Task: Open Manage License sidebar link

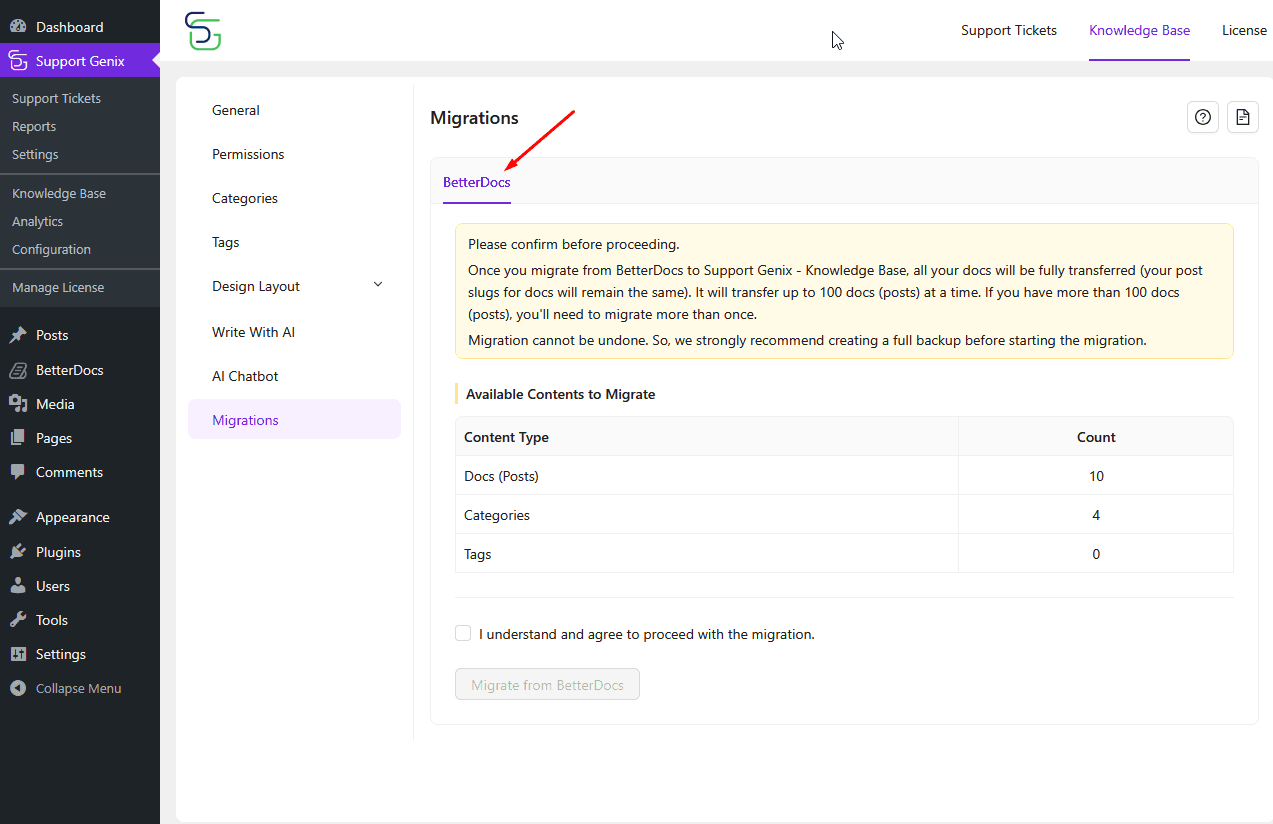Action: [58, 287]
